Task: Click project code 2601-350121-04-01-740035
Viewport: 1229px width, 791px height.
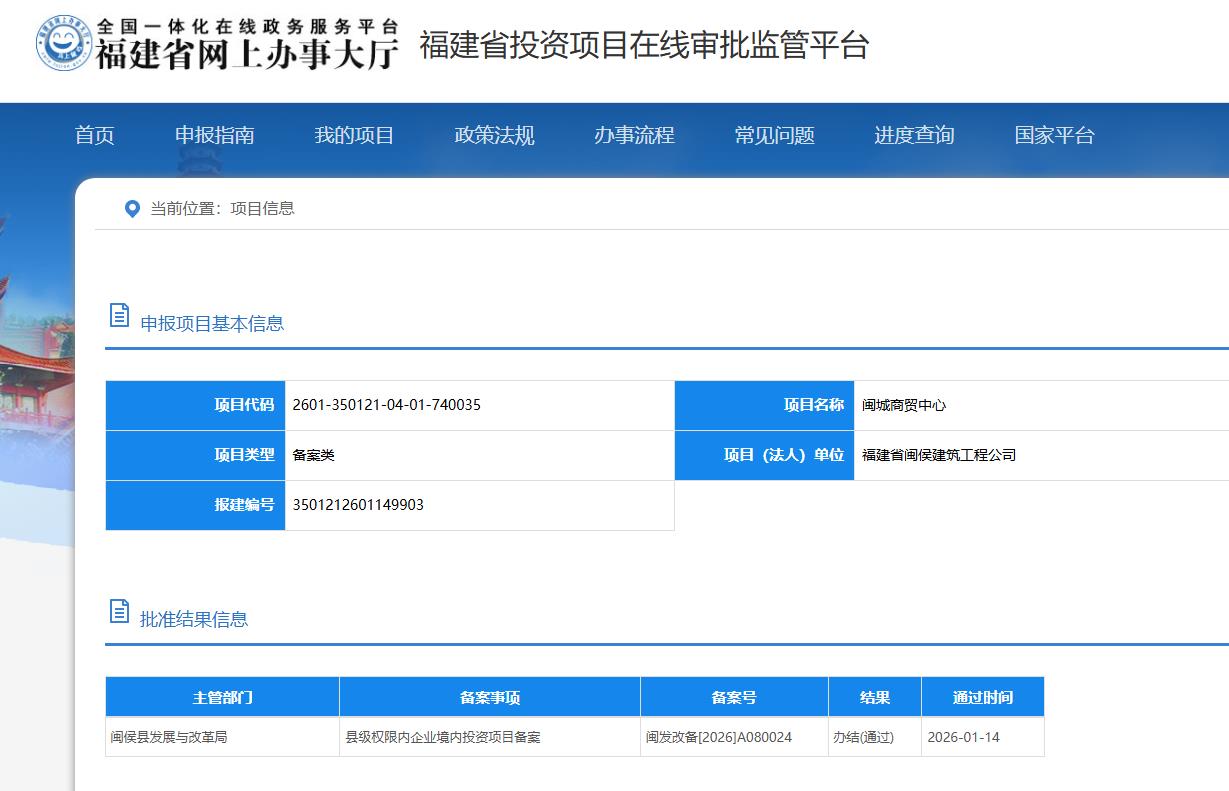Action: (386, 405)
